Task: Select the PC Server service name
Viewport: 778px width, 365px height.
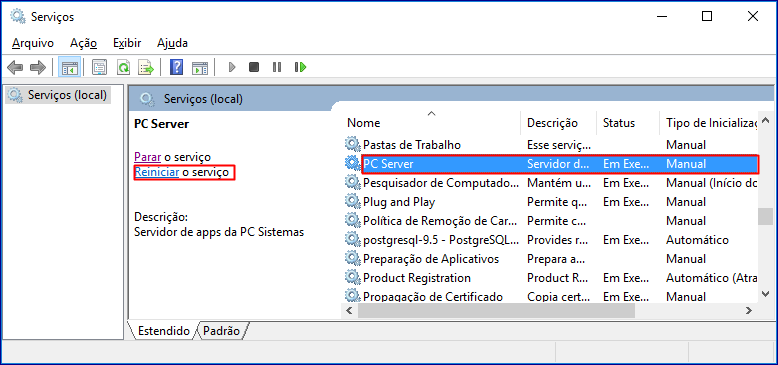Action: (388, 164)
